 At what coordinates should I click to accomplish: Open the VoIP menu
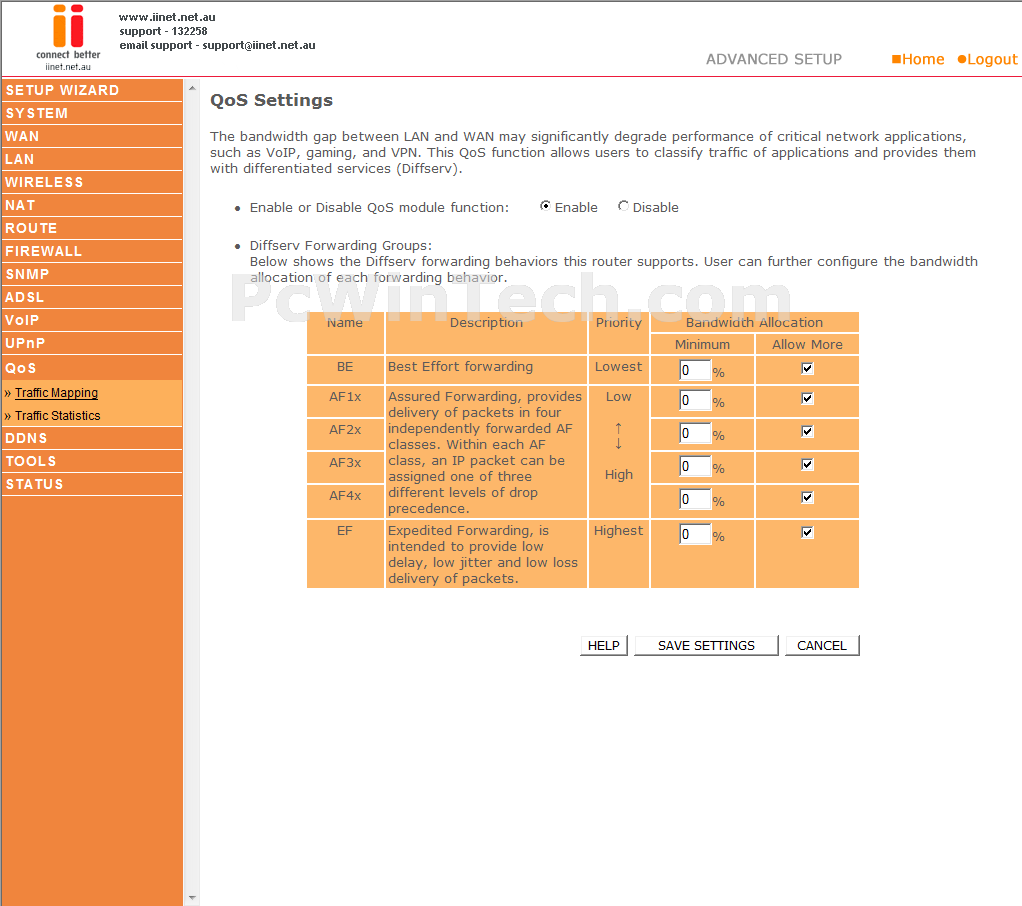point(92,320)
